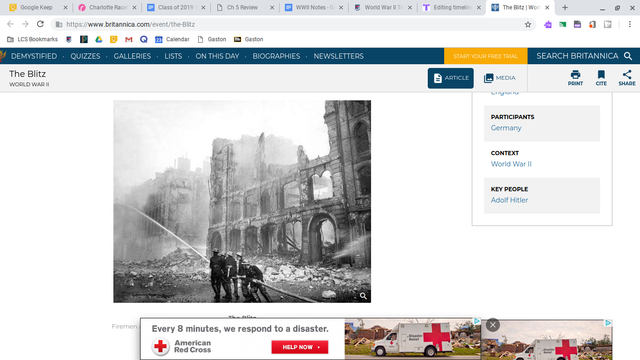Open the Gmail bookmark

pos(129,39)
